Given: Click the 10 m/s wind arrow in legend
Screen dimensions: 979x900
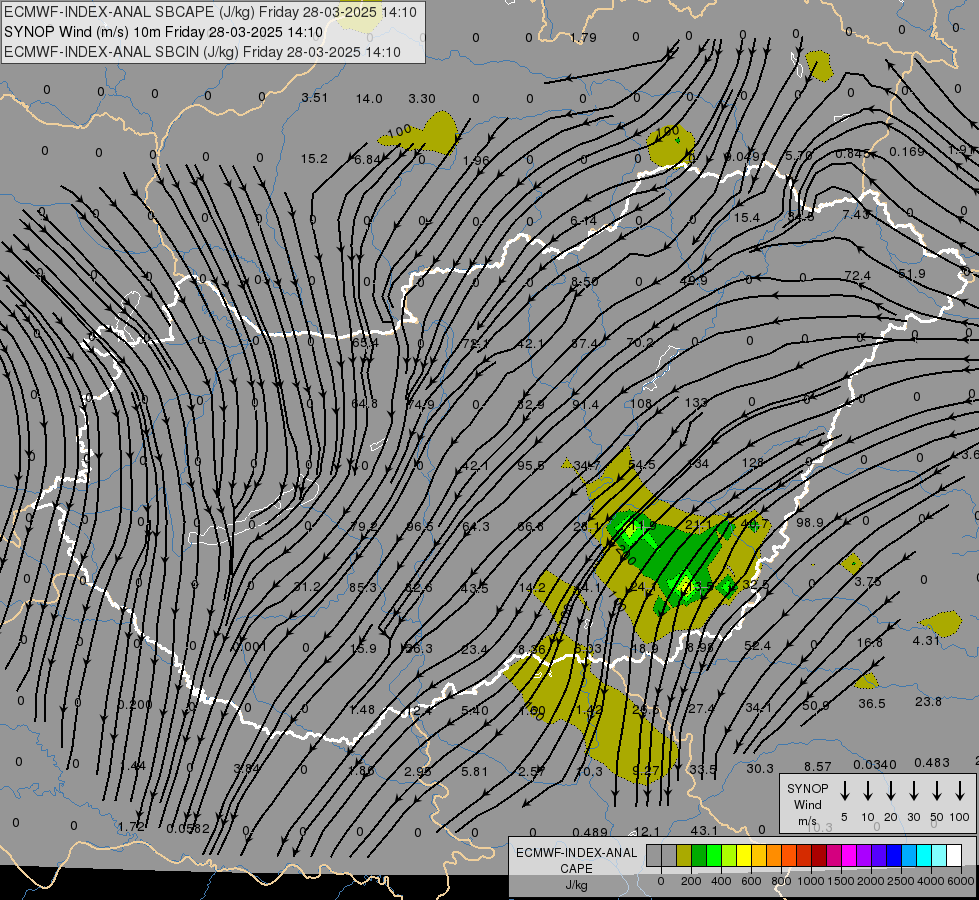Looking at the screenshot, I should coord(867,790).
